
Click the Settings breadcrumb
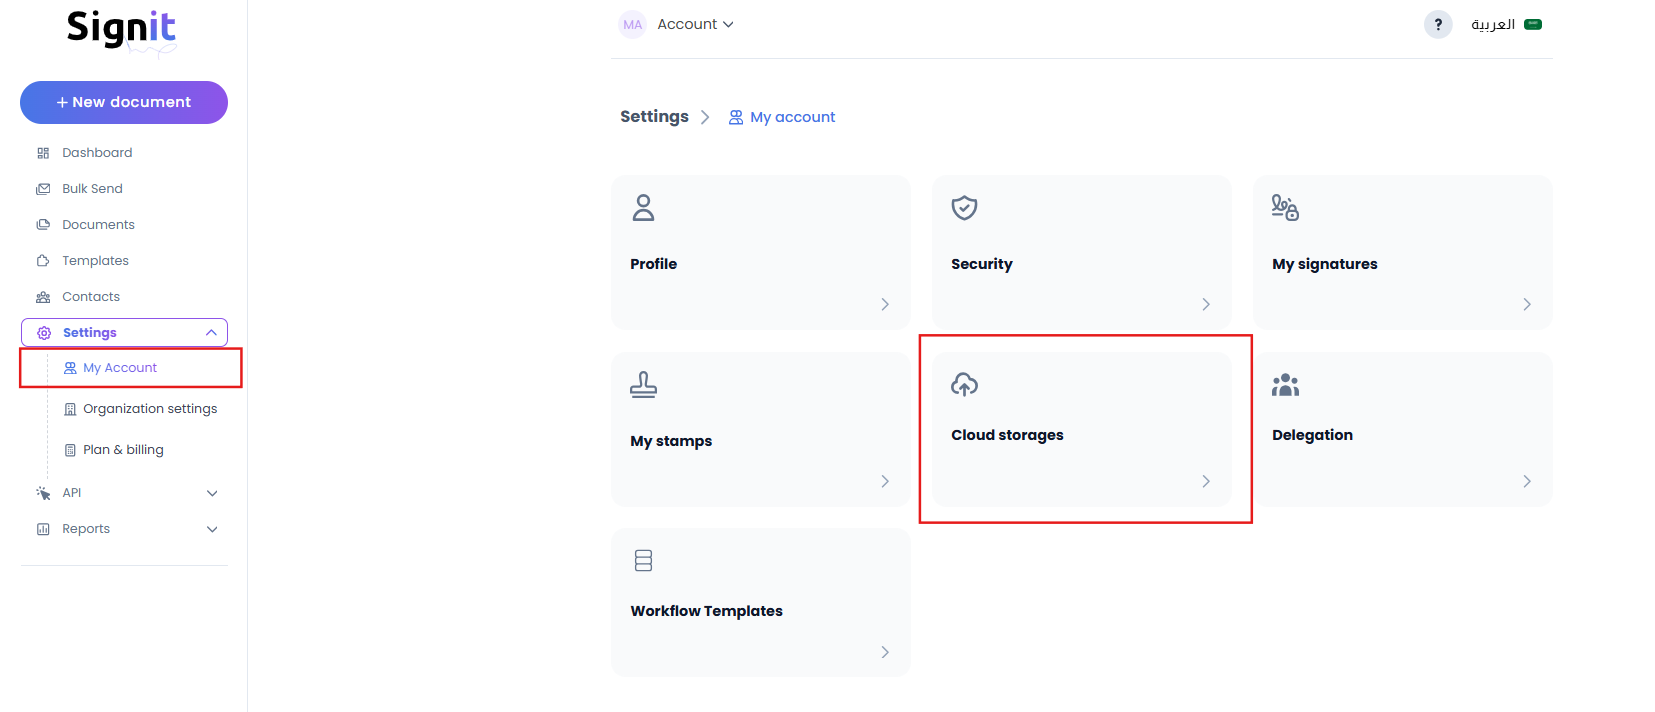(x=654, y=117)
